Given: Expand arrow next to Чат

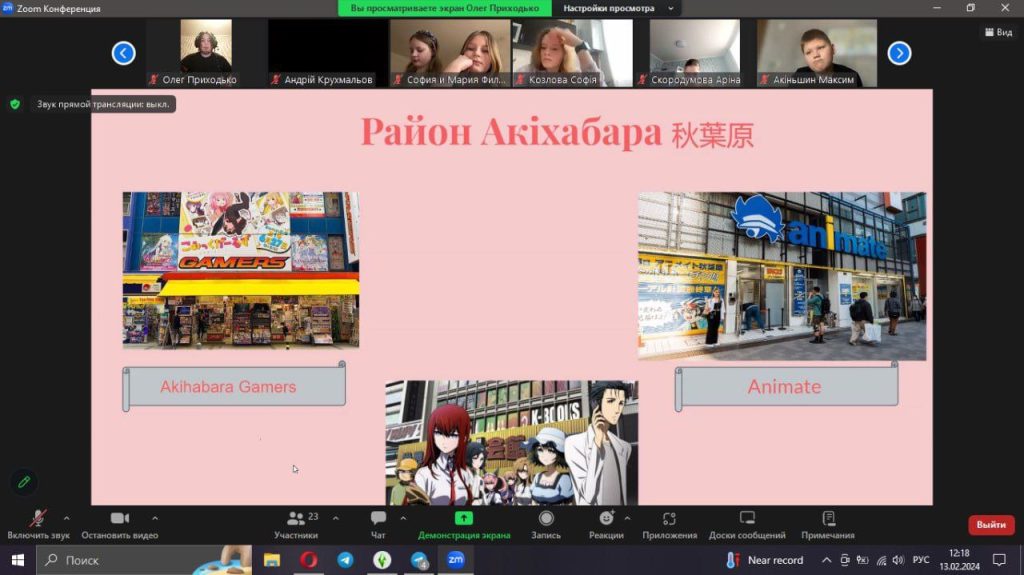Looking at the screenshot, I should pos(403,518).
